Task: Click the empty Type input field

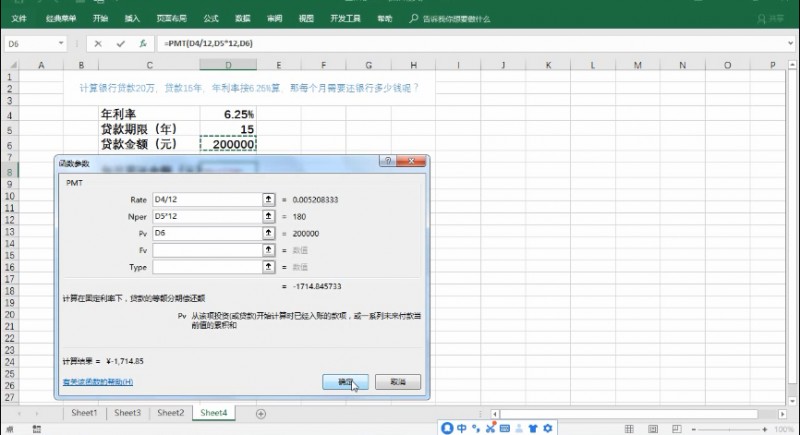Action: pyautogui.click(x=207, y=267)
